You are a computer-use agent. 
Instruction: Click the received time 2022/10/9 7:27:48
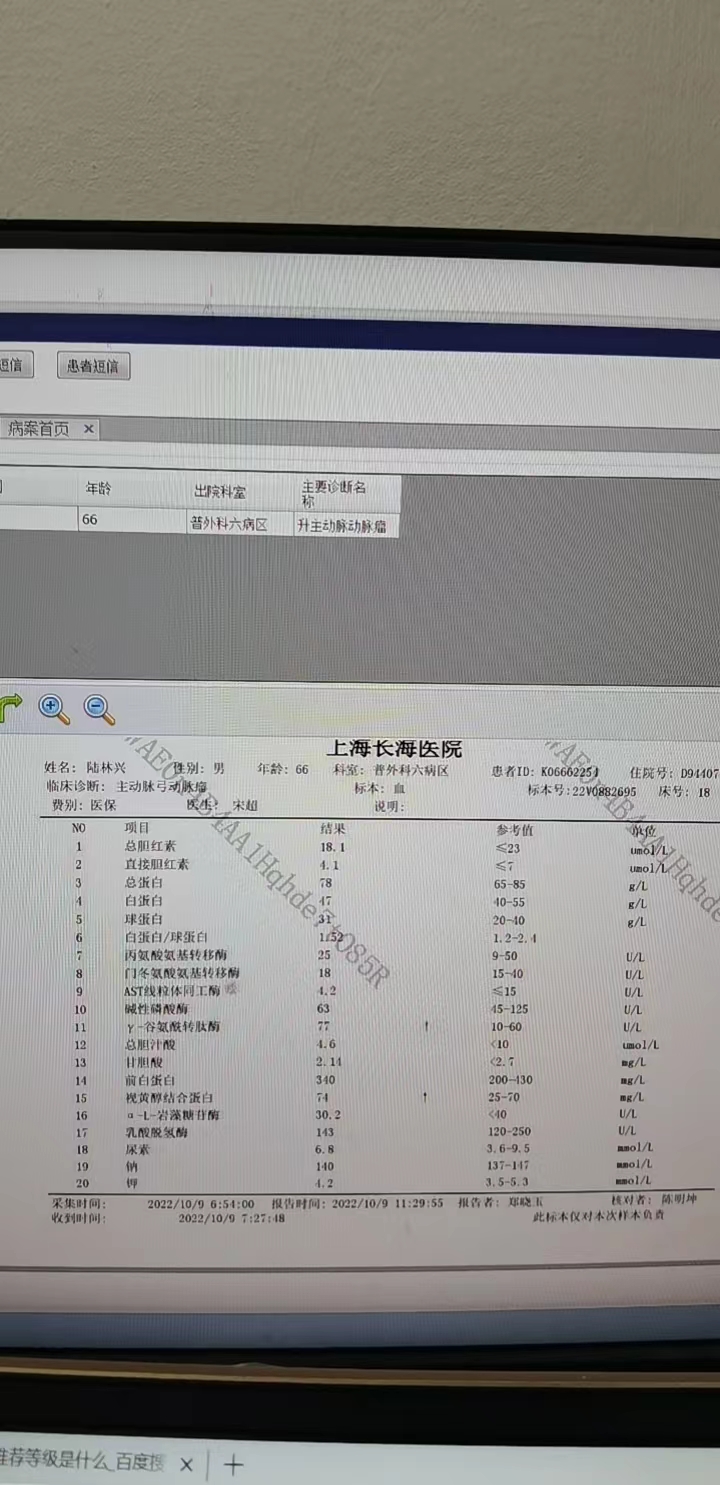(x=231, y=1218)
